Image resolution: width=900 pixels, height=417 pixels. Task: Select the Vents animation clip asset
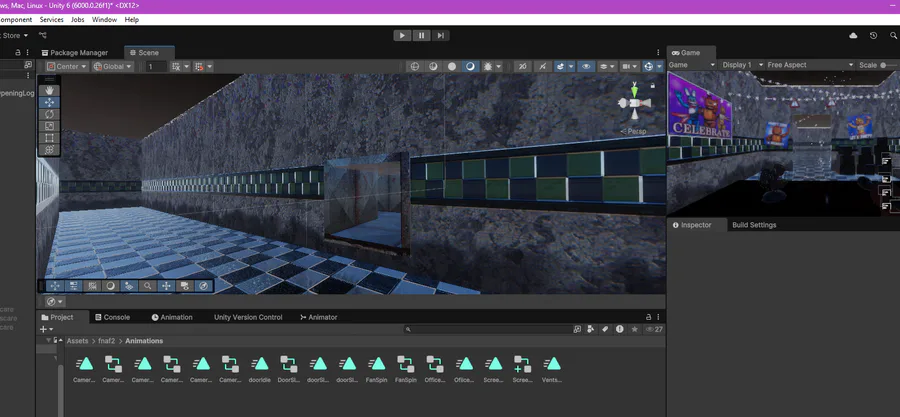[552, 369]
